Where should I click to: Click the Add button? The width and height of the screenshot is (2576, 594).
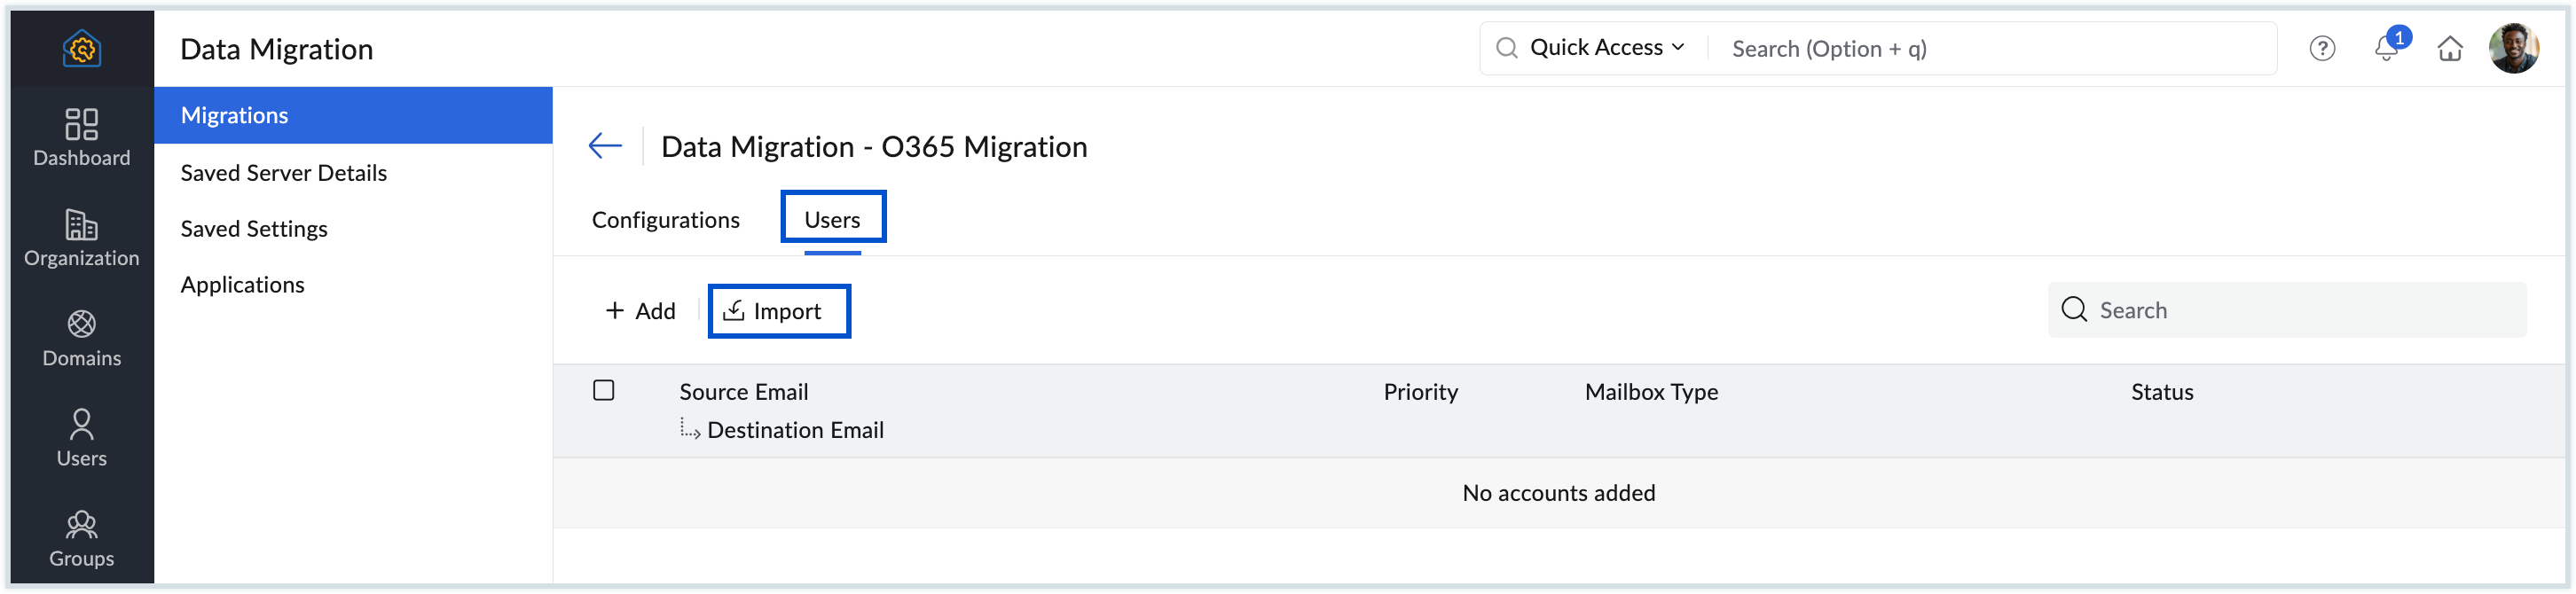point(641,311)
